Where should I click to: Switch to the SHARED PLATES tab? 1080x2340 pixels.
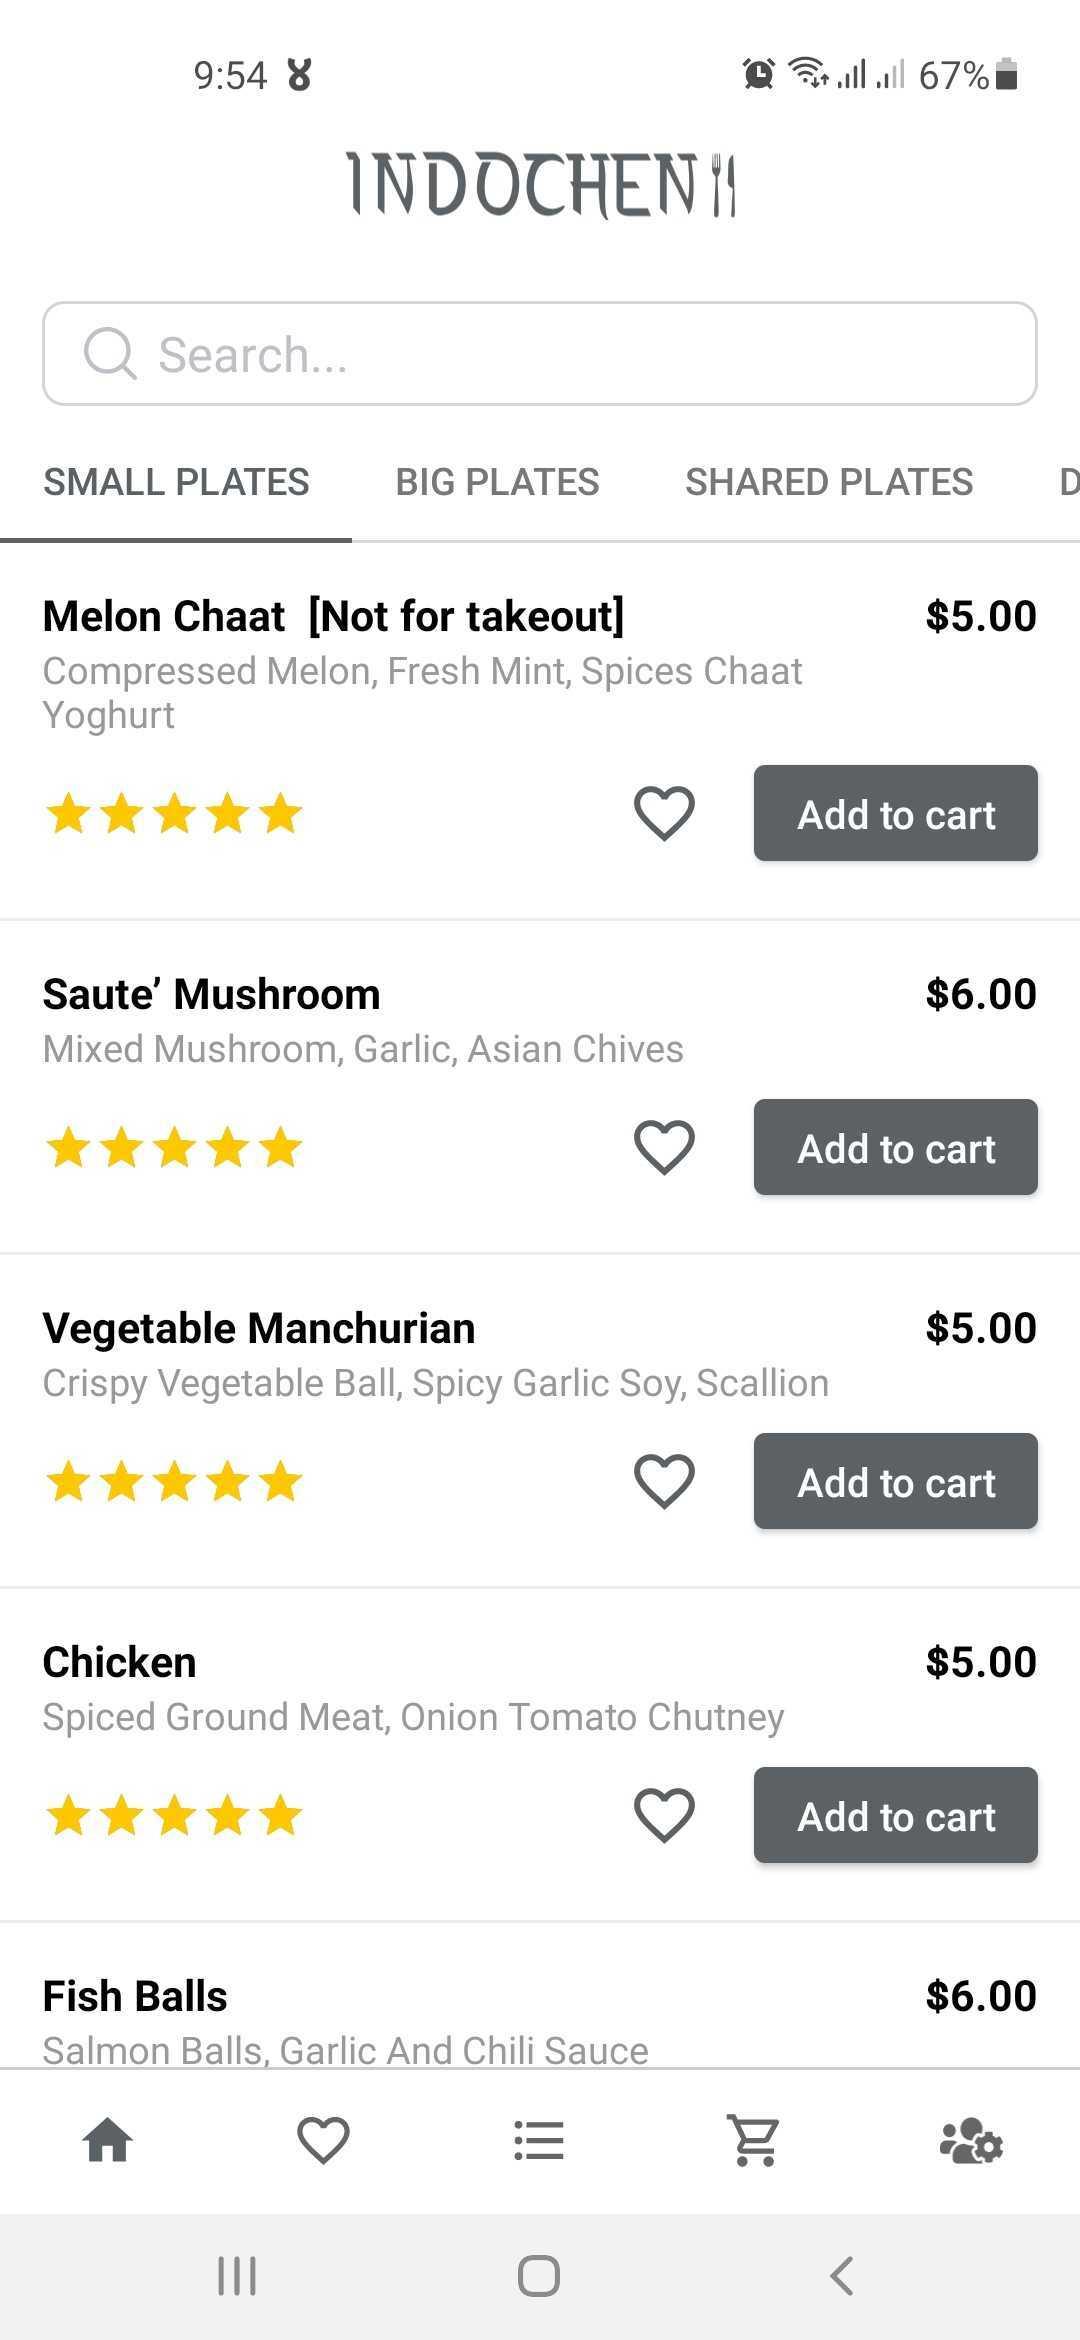click(829, 482)
